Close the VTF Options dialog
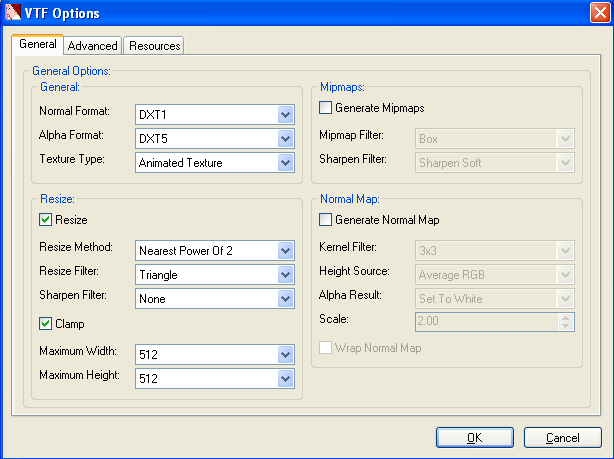 click(597, 14)
